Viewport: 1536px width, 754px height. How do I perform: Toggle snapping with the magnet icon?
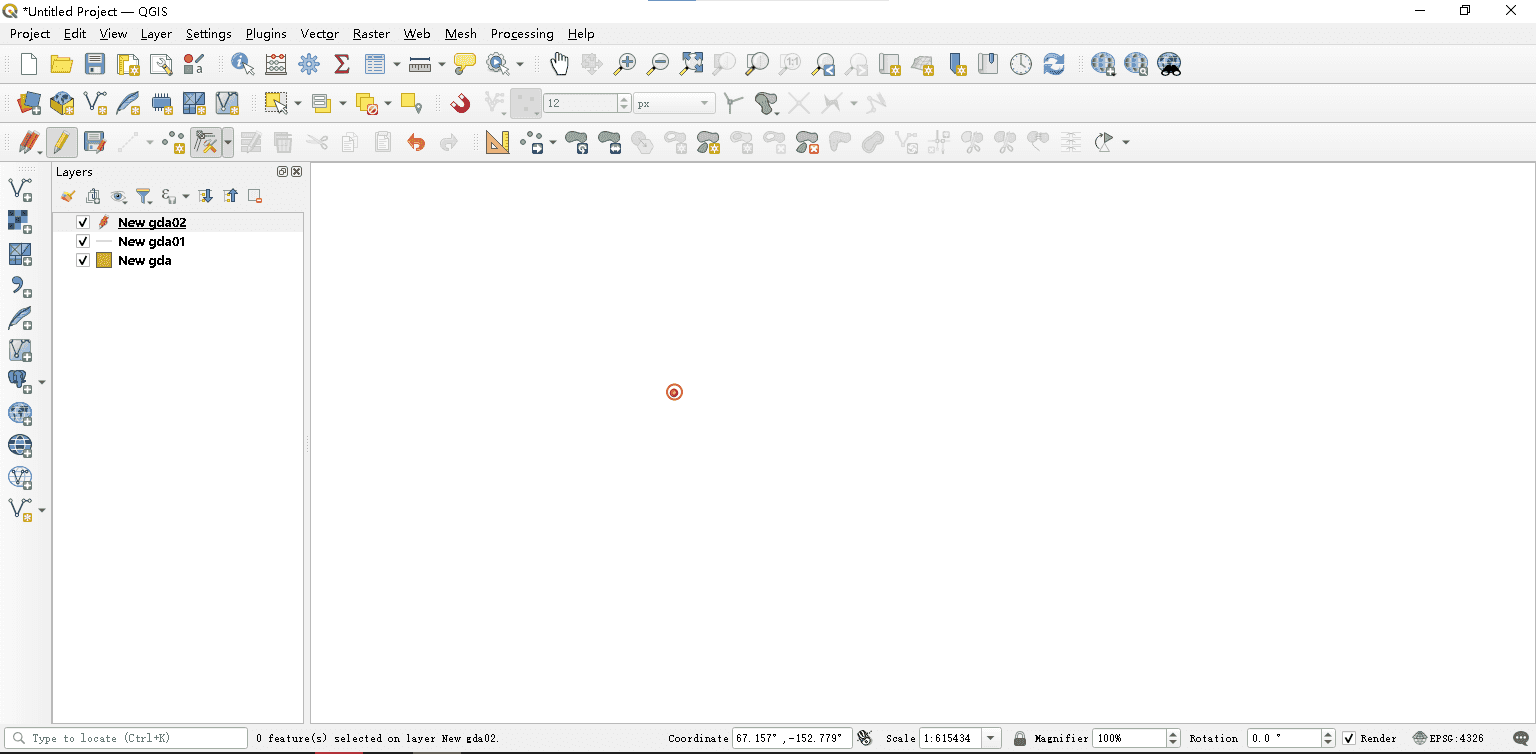[460, 102]
